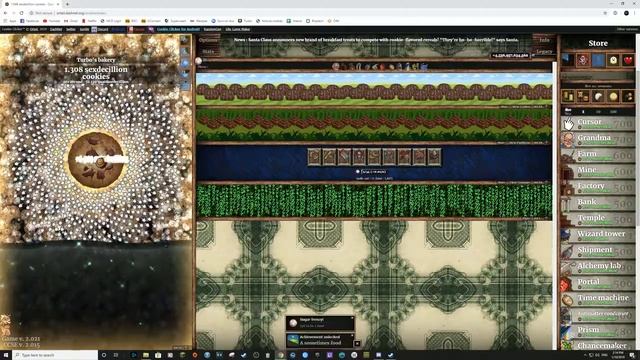Click the grimoire magic meter bar
The image size is (640, 360).
tap(374, 172)
